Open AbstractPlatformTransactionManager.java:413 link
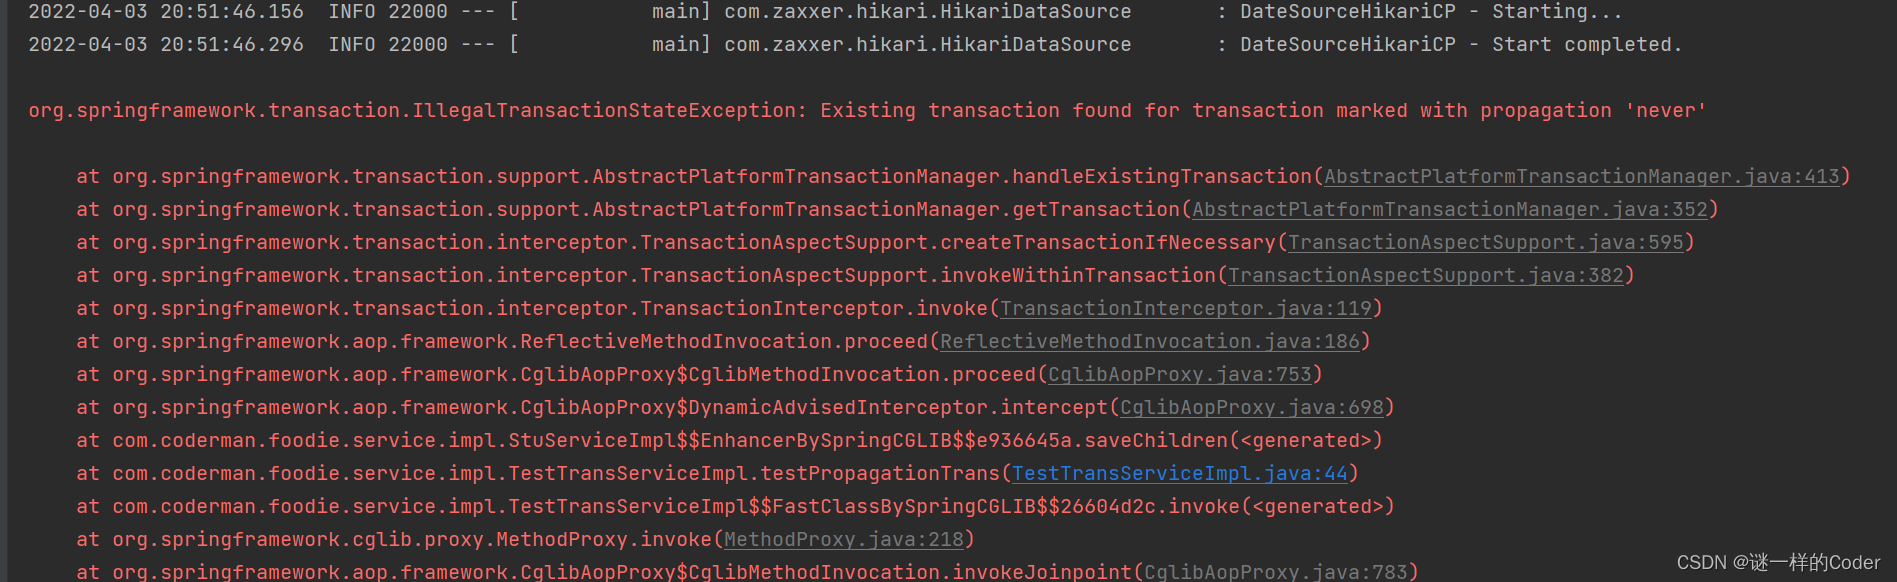 [x=1582, y=177]
